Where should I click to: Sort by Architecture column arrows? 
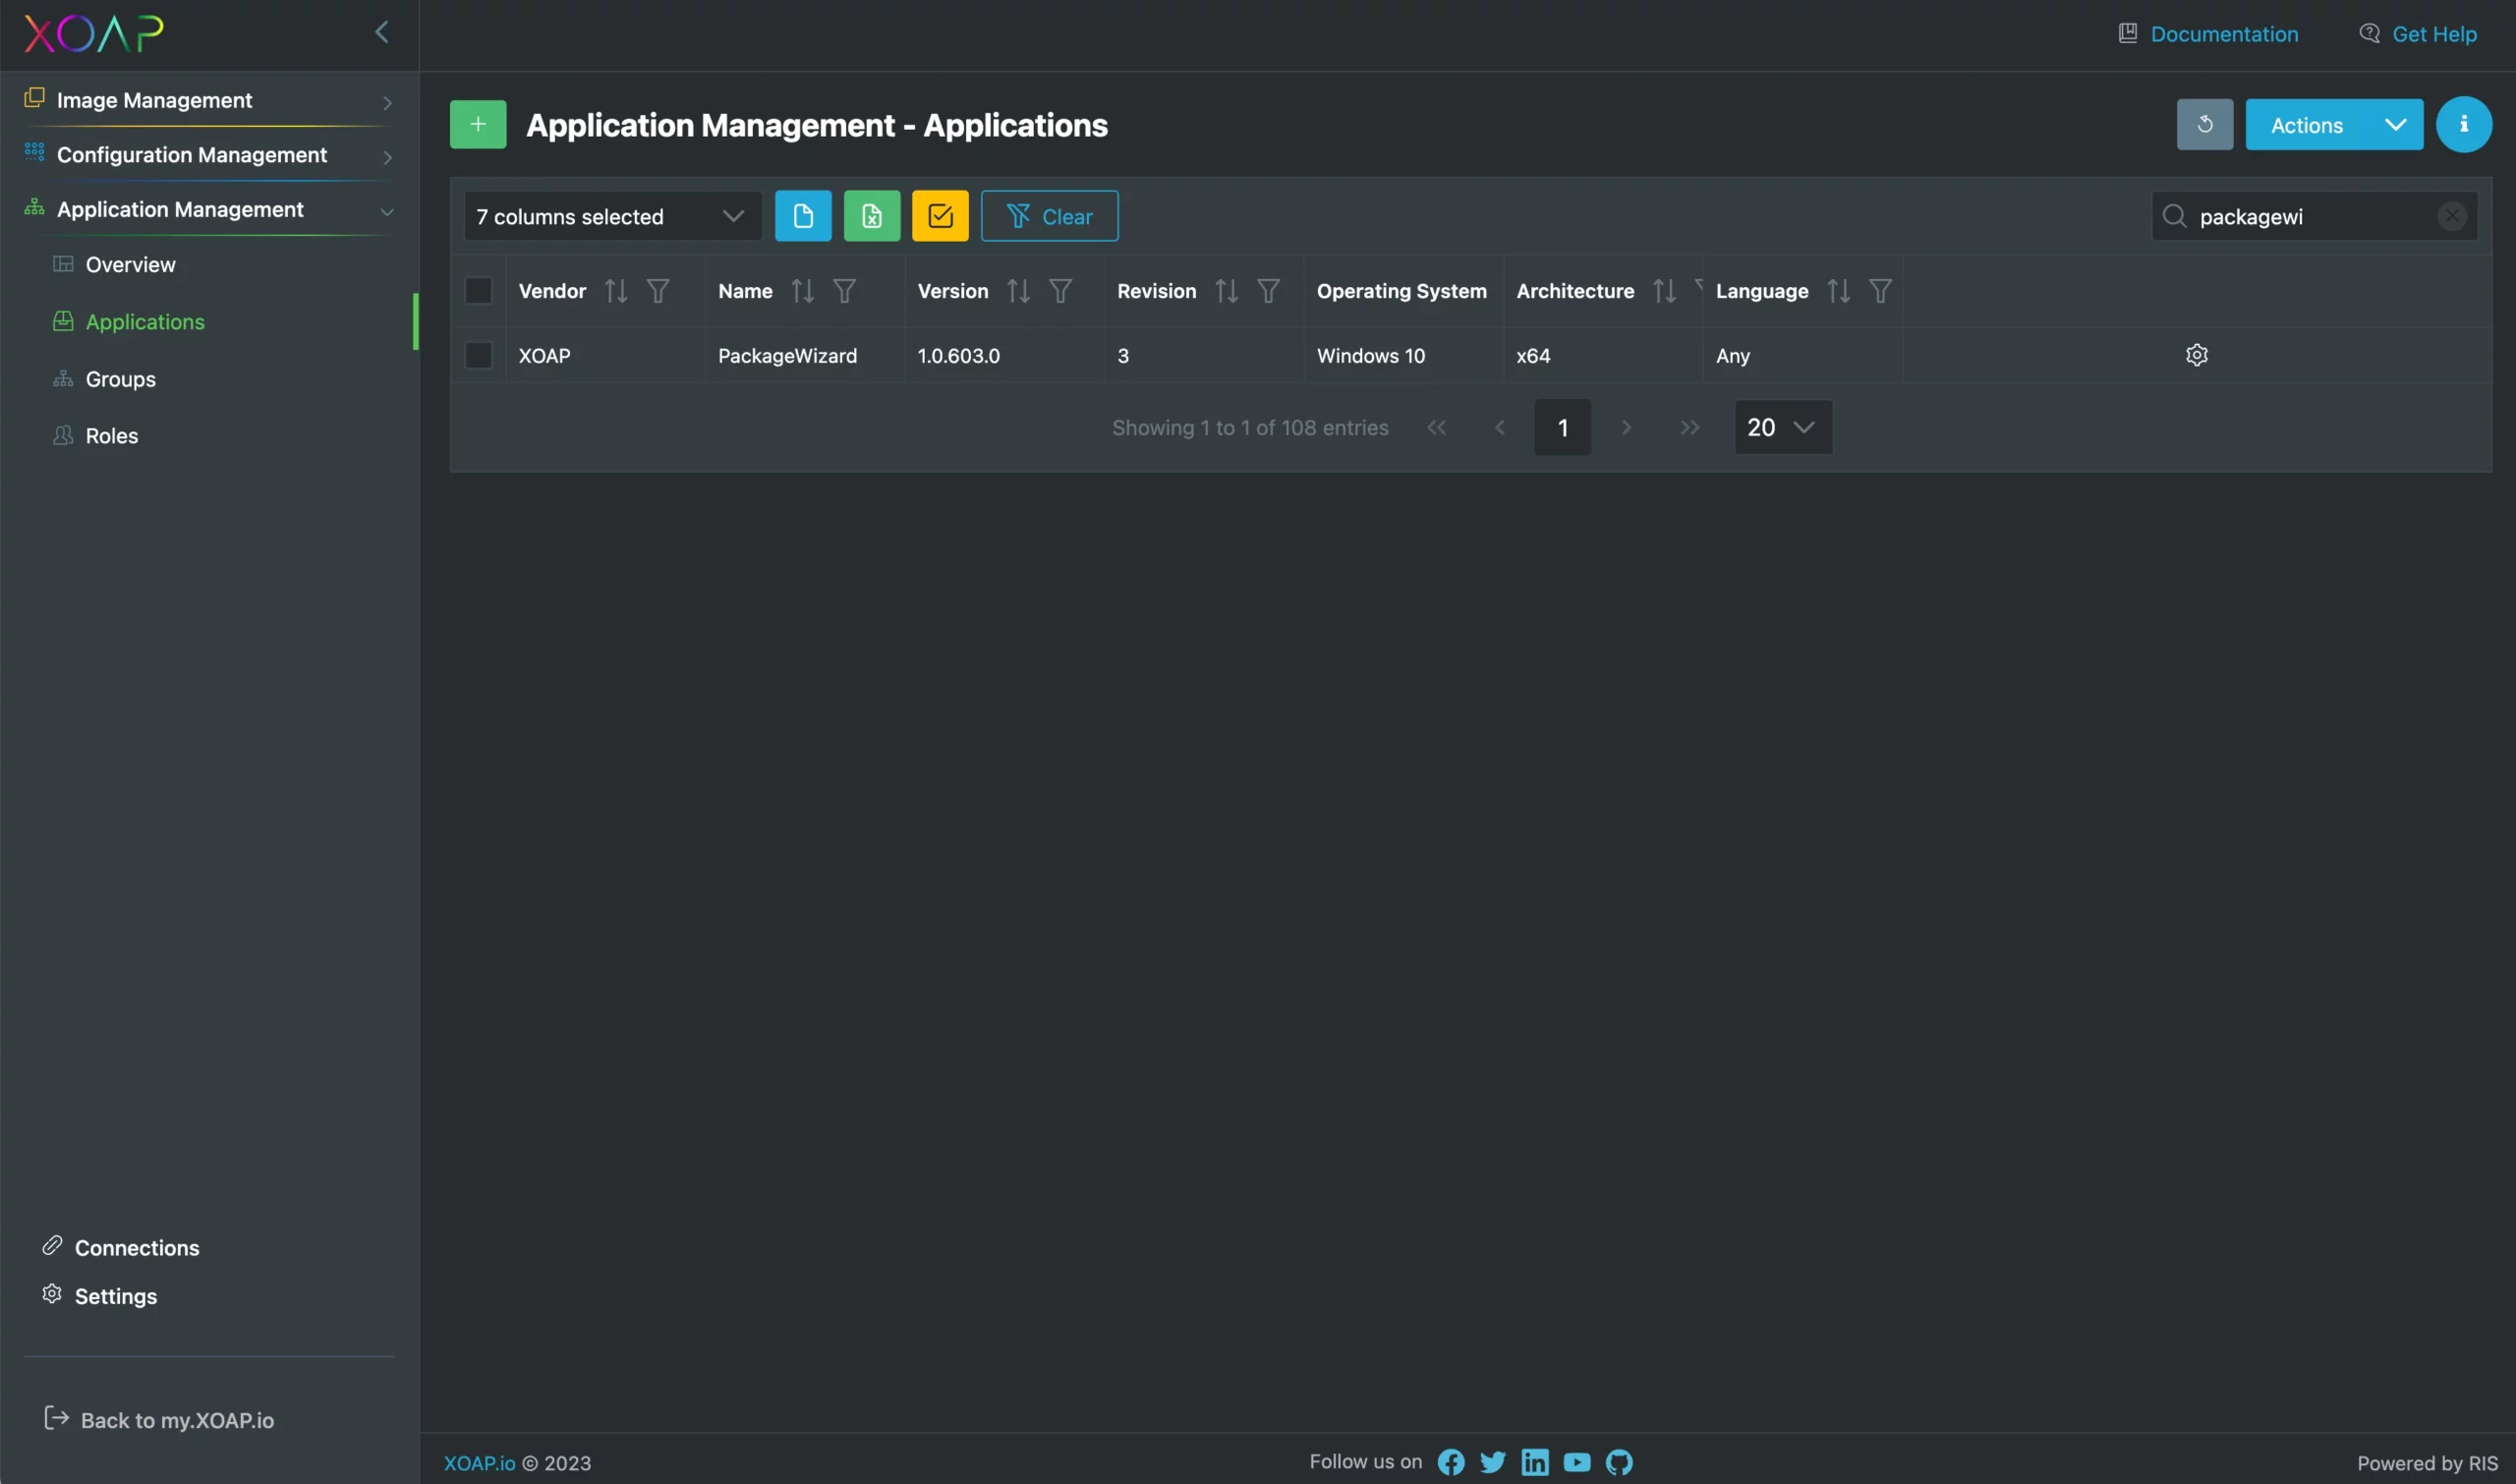1664,291
